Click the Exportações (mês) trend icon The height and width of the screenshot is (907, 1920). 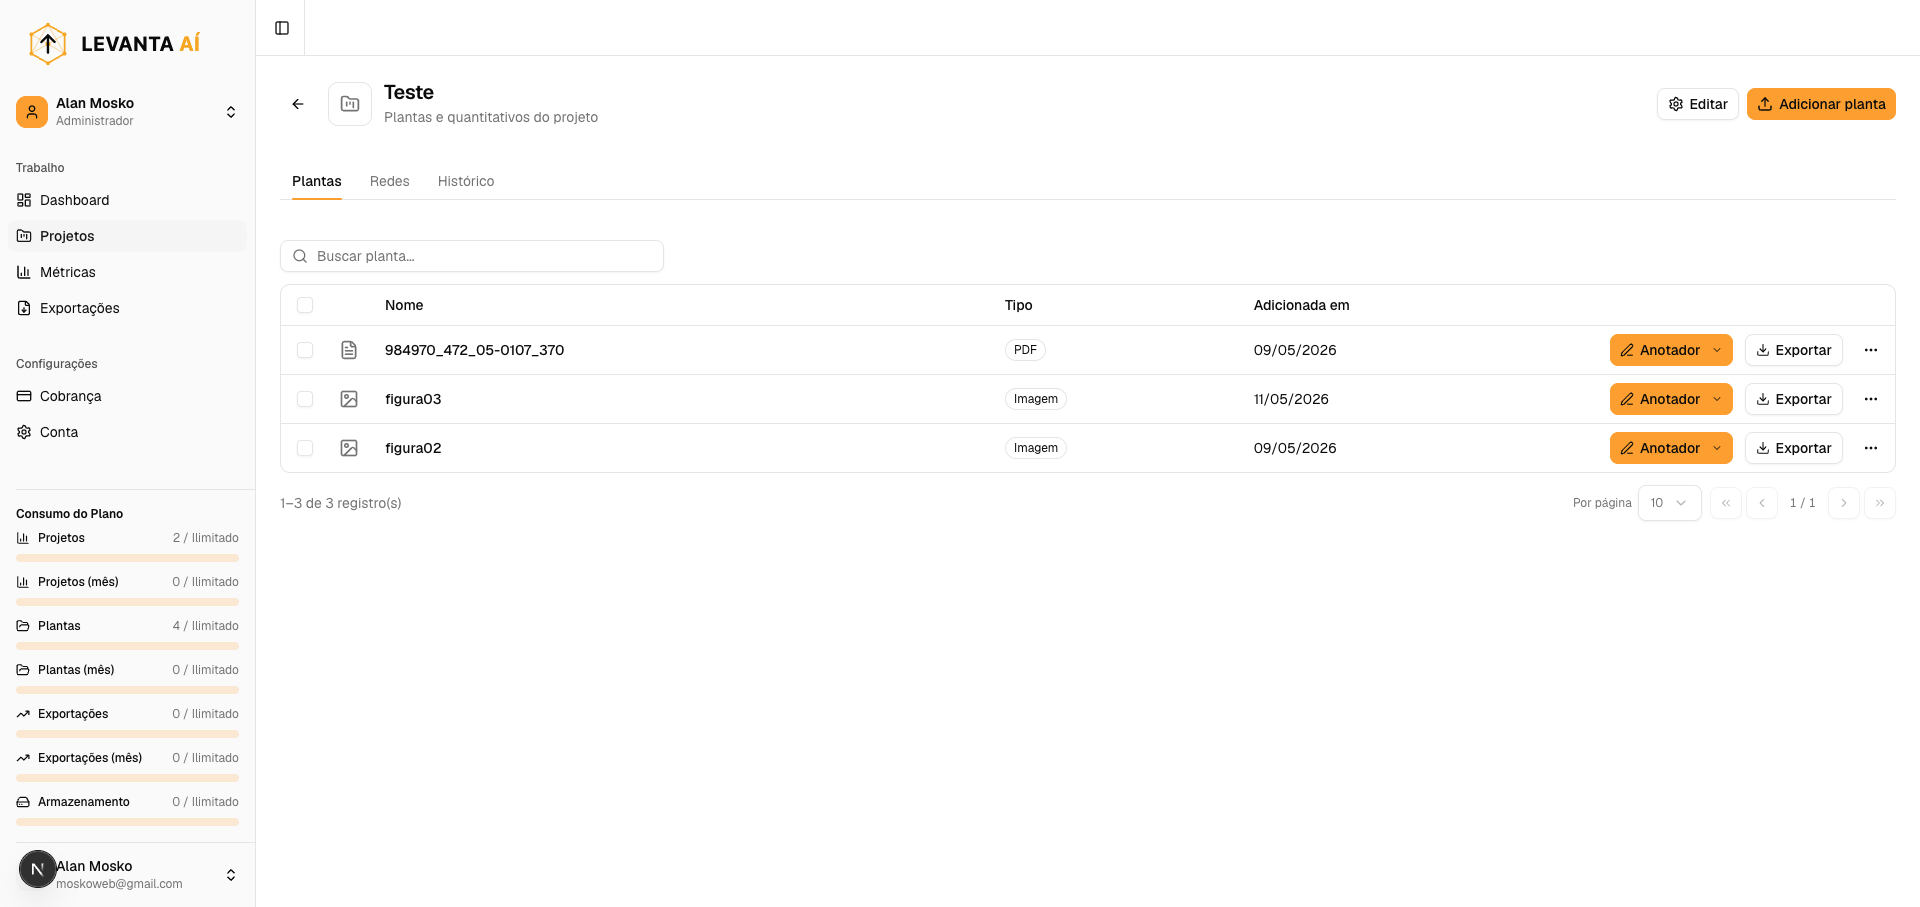click(23, 758)
